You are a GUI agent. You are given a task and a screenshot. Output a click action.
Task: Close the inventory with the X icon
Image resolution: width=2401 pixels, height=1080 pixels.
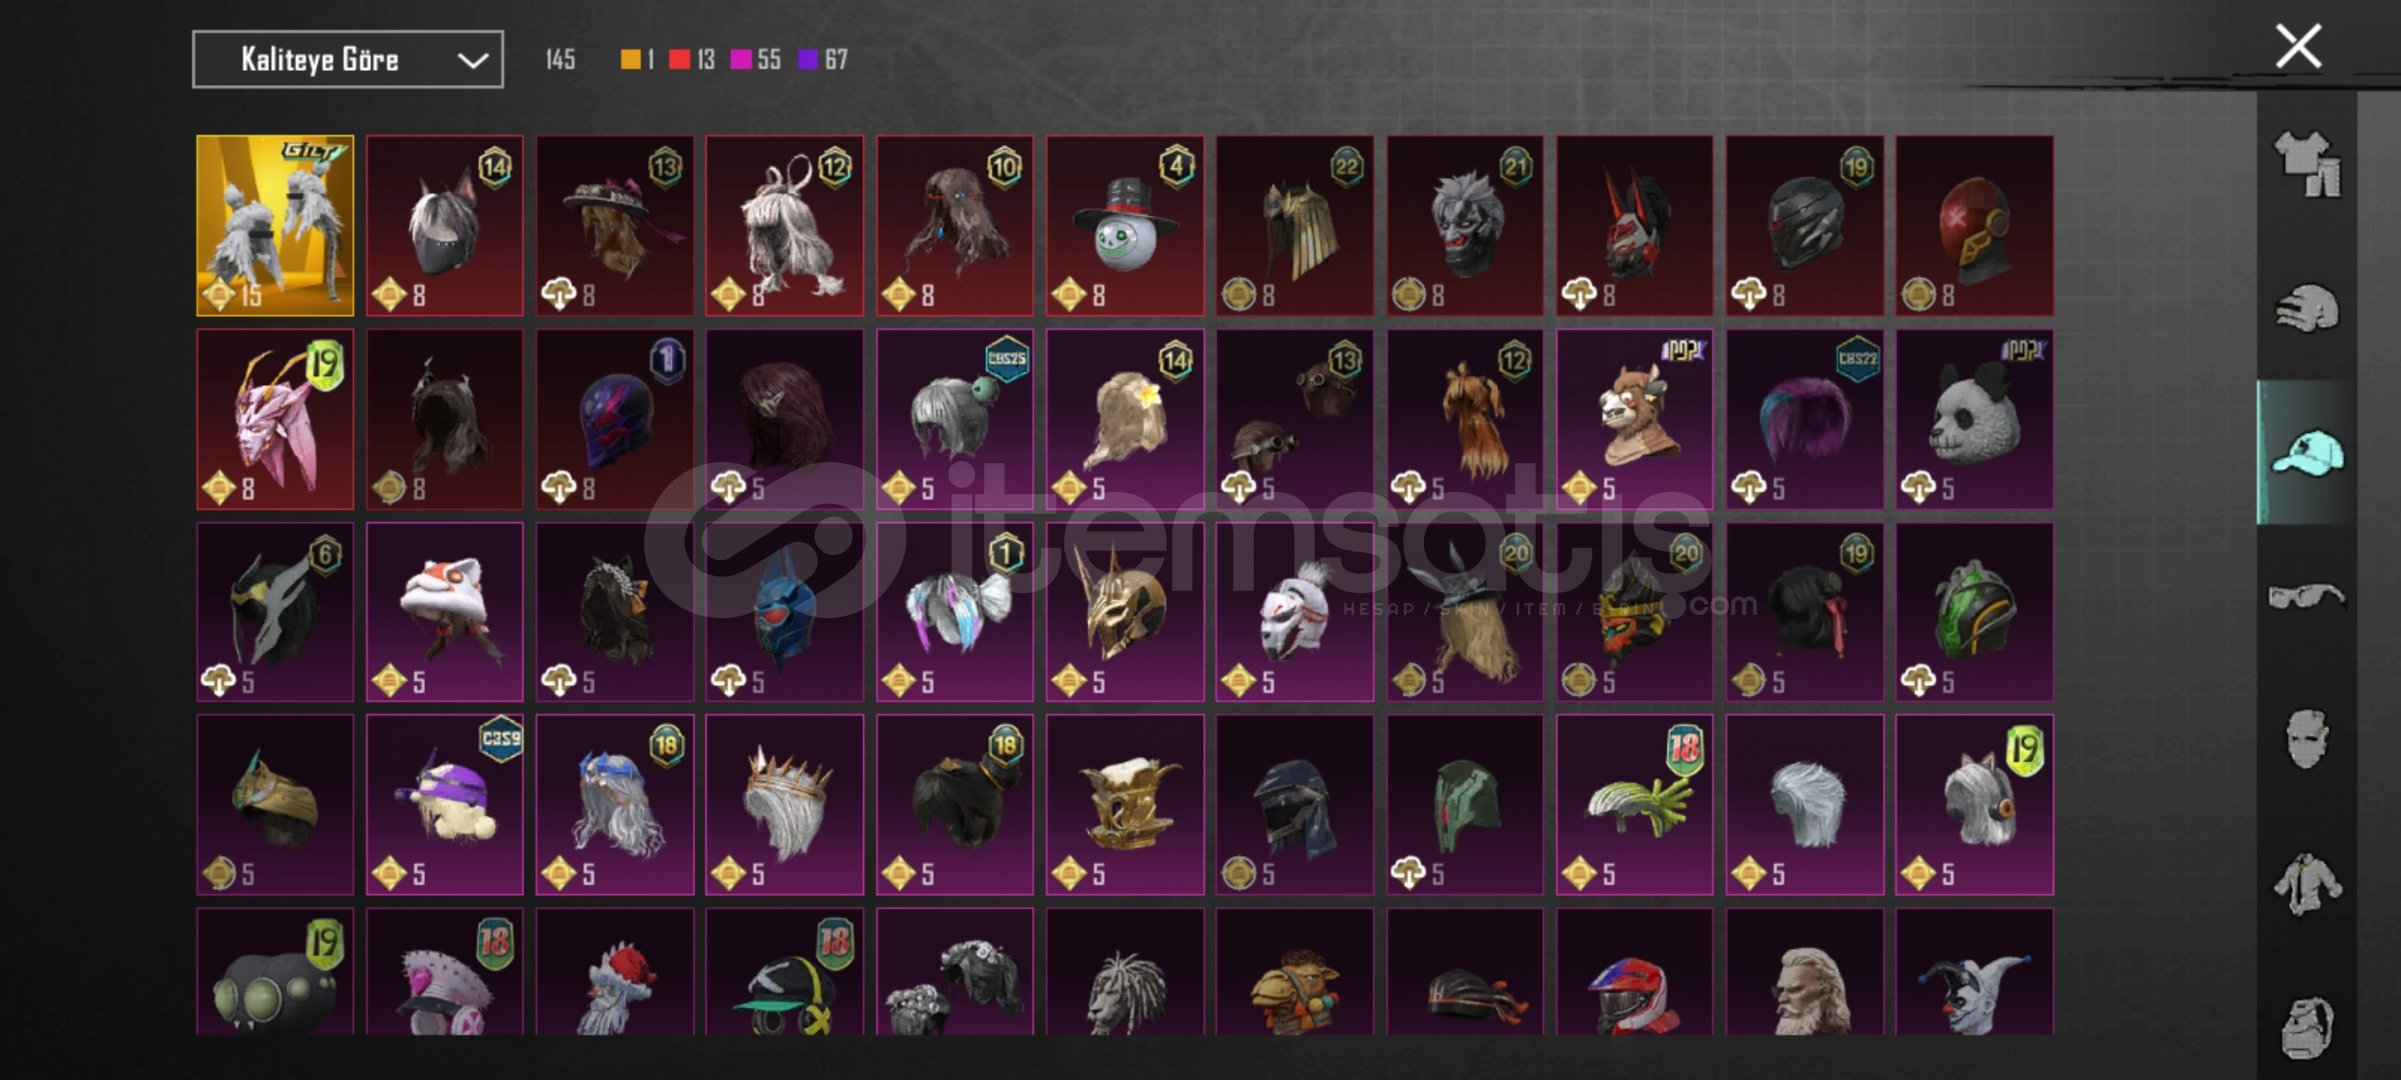[x=2298, y=47]
